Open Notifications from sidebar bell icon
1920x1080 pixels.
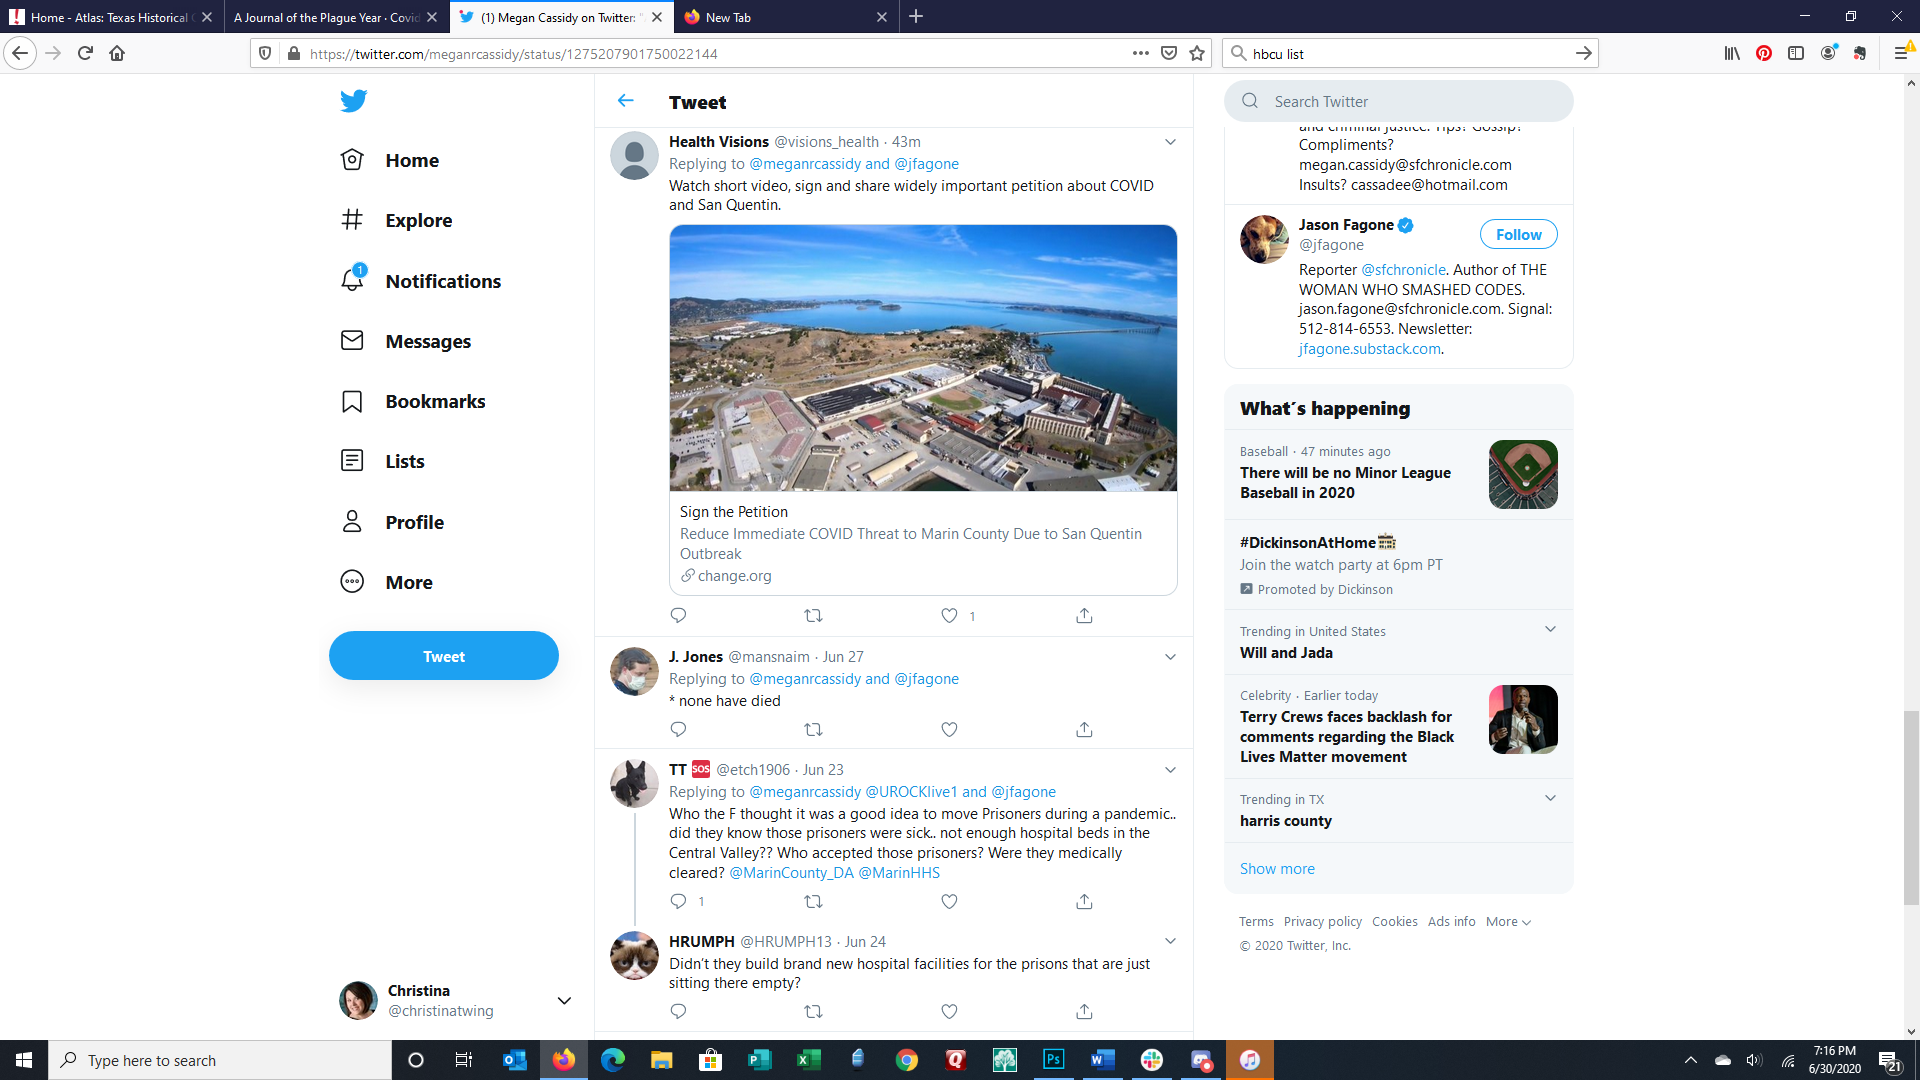pyautogui.click(x=352, y=281)
